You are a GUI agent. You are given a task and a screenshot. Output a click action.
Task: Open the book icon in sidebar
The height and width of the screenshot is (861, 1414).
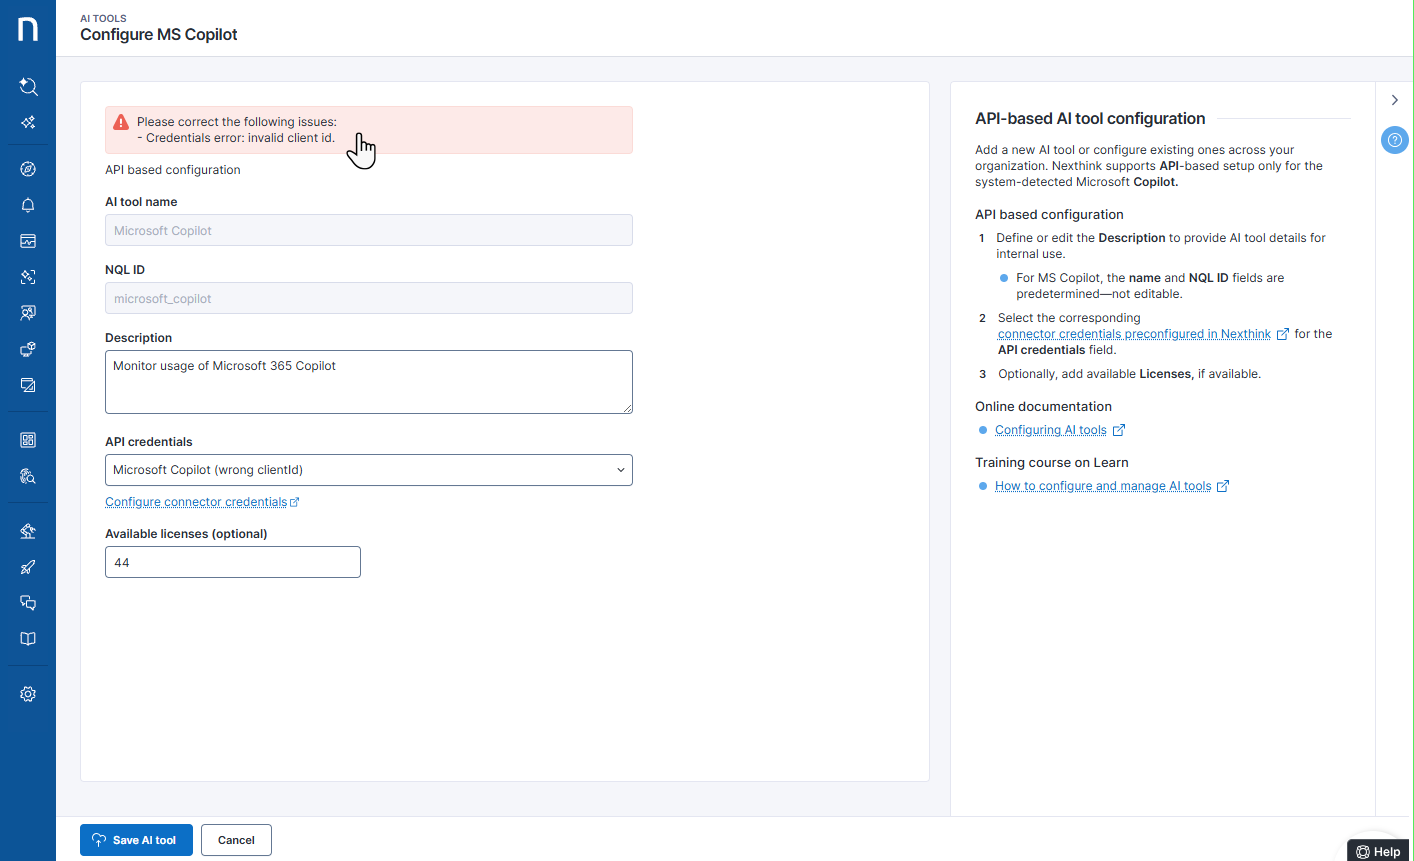pos(28,639)
